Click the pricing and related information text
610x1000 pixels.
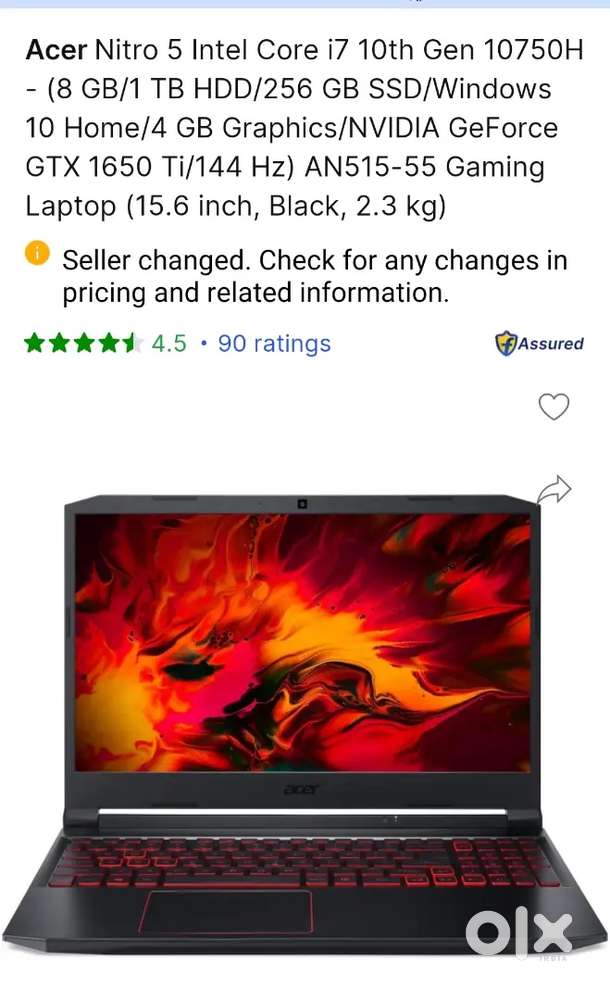[256, 293]
